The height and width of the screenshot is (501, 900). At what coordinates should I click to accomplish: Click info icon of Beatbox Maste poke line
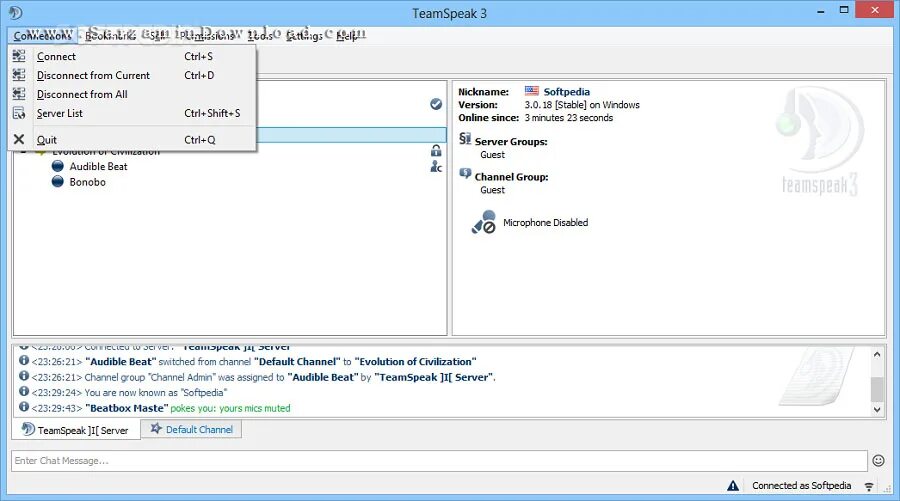(24, 407)
